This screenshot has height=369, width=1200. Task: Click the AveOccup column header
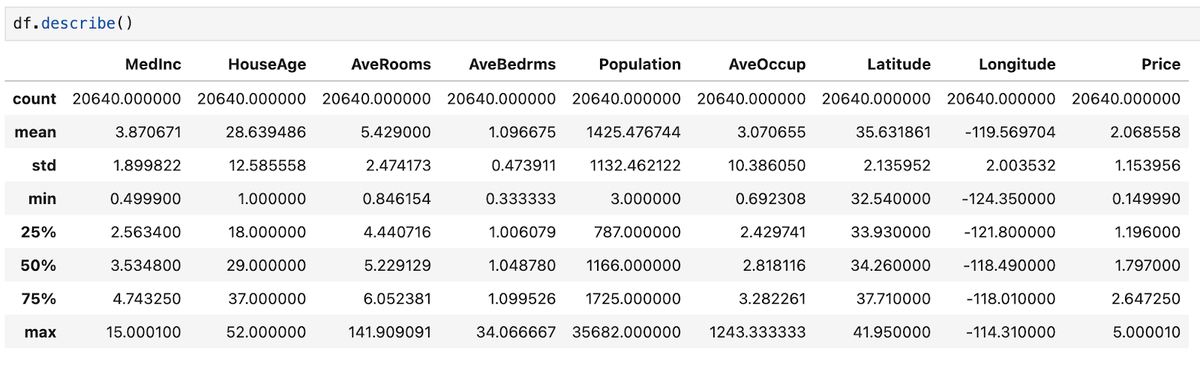[768, 64]
